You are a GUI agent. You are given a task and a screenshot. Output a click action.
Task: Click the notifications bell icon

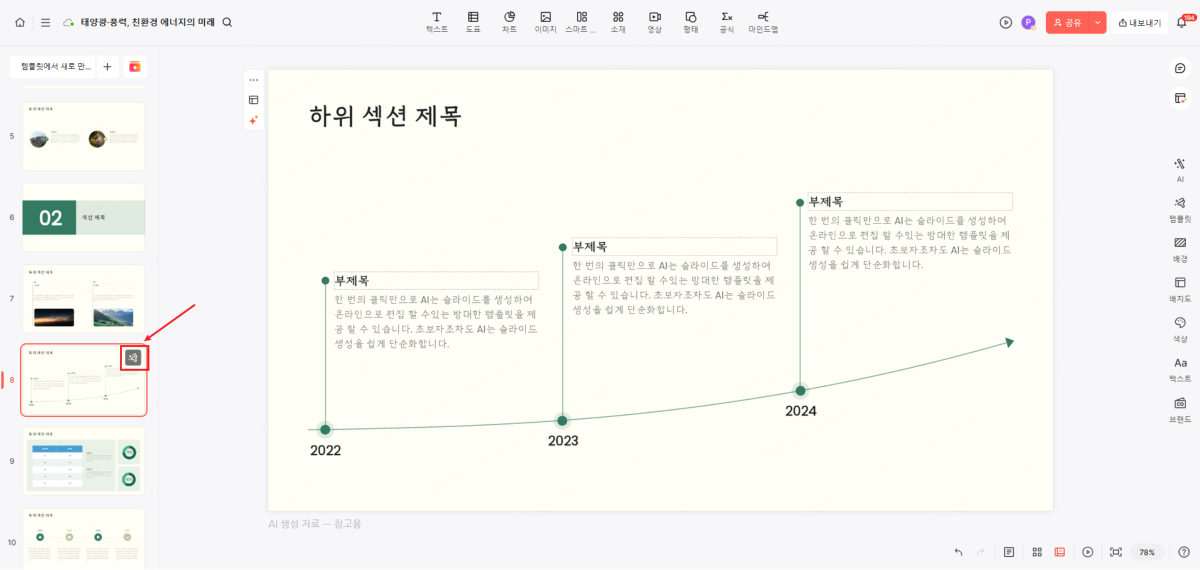tap(1182, 22)
